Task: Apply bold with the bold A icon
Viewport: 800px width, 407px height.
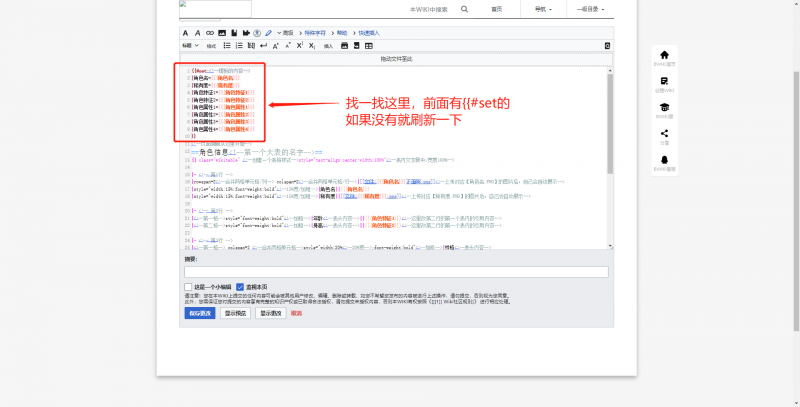Action: pos(185,33)
